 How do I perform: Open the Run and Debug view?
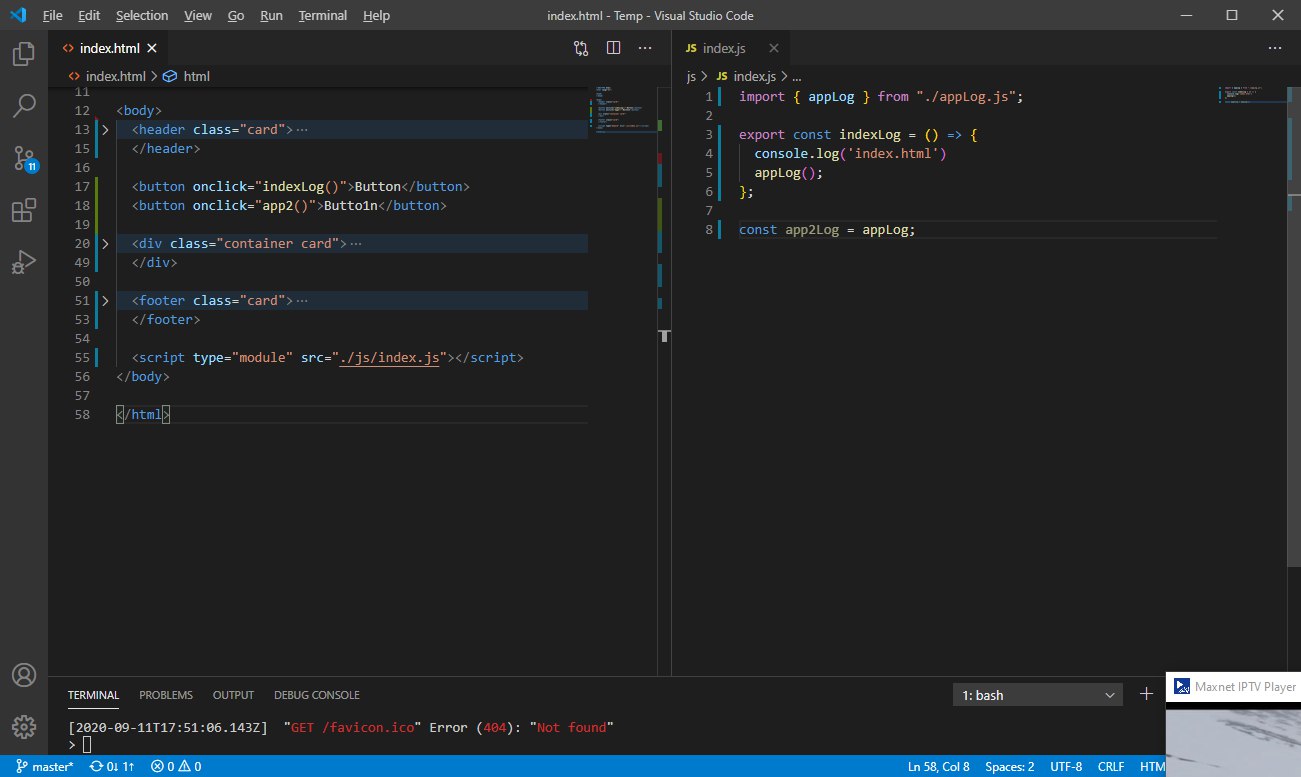tap(24, 262)
